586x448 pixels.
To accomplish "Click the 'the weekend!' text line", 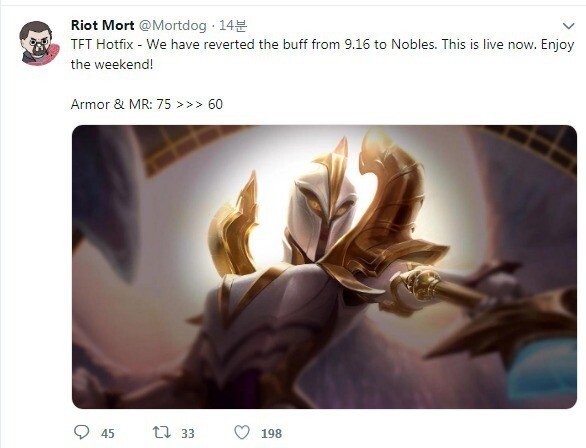I will (112, 64).
